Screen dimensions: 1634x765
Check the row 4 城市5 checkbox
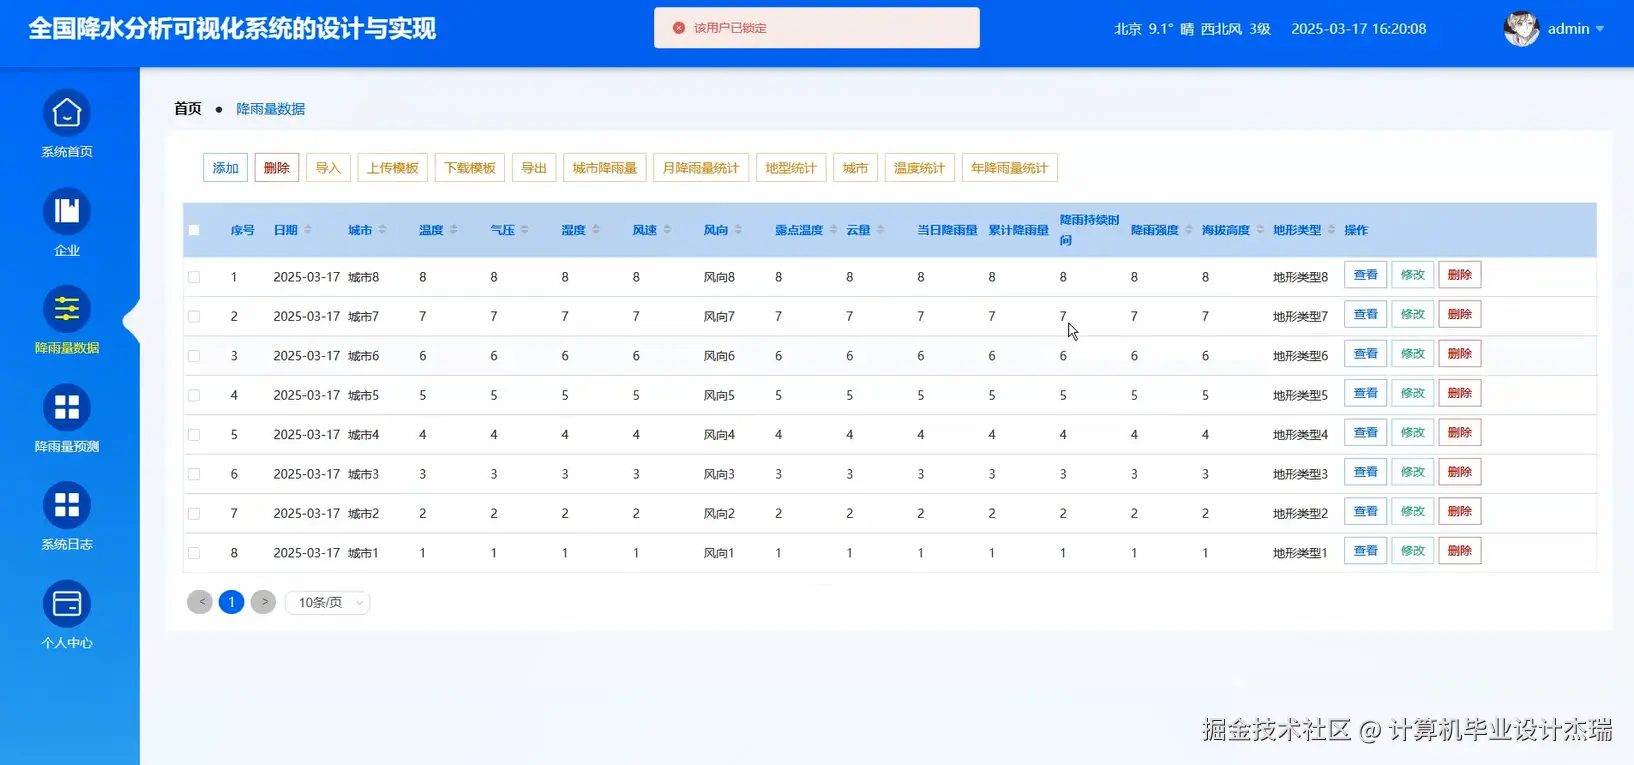pos(194,395)
